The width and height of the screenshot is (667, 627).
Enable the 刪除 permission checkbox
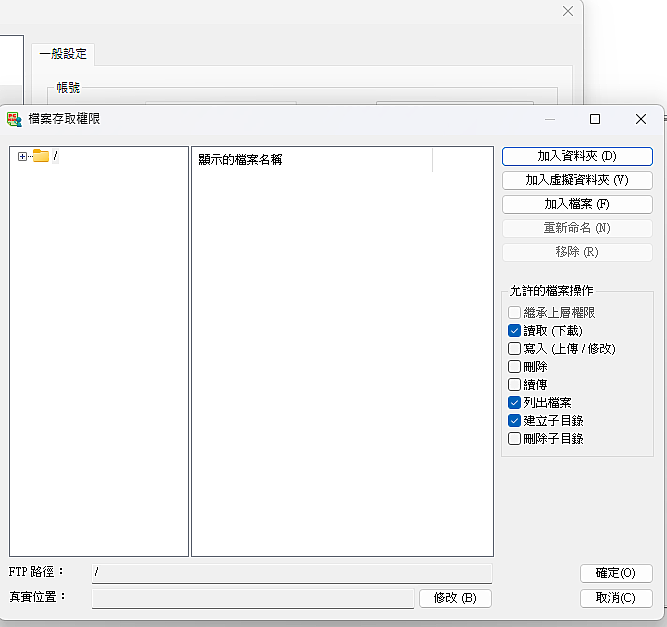[x=514, y=367]
